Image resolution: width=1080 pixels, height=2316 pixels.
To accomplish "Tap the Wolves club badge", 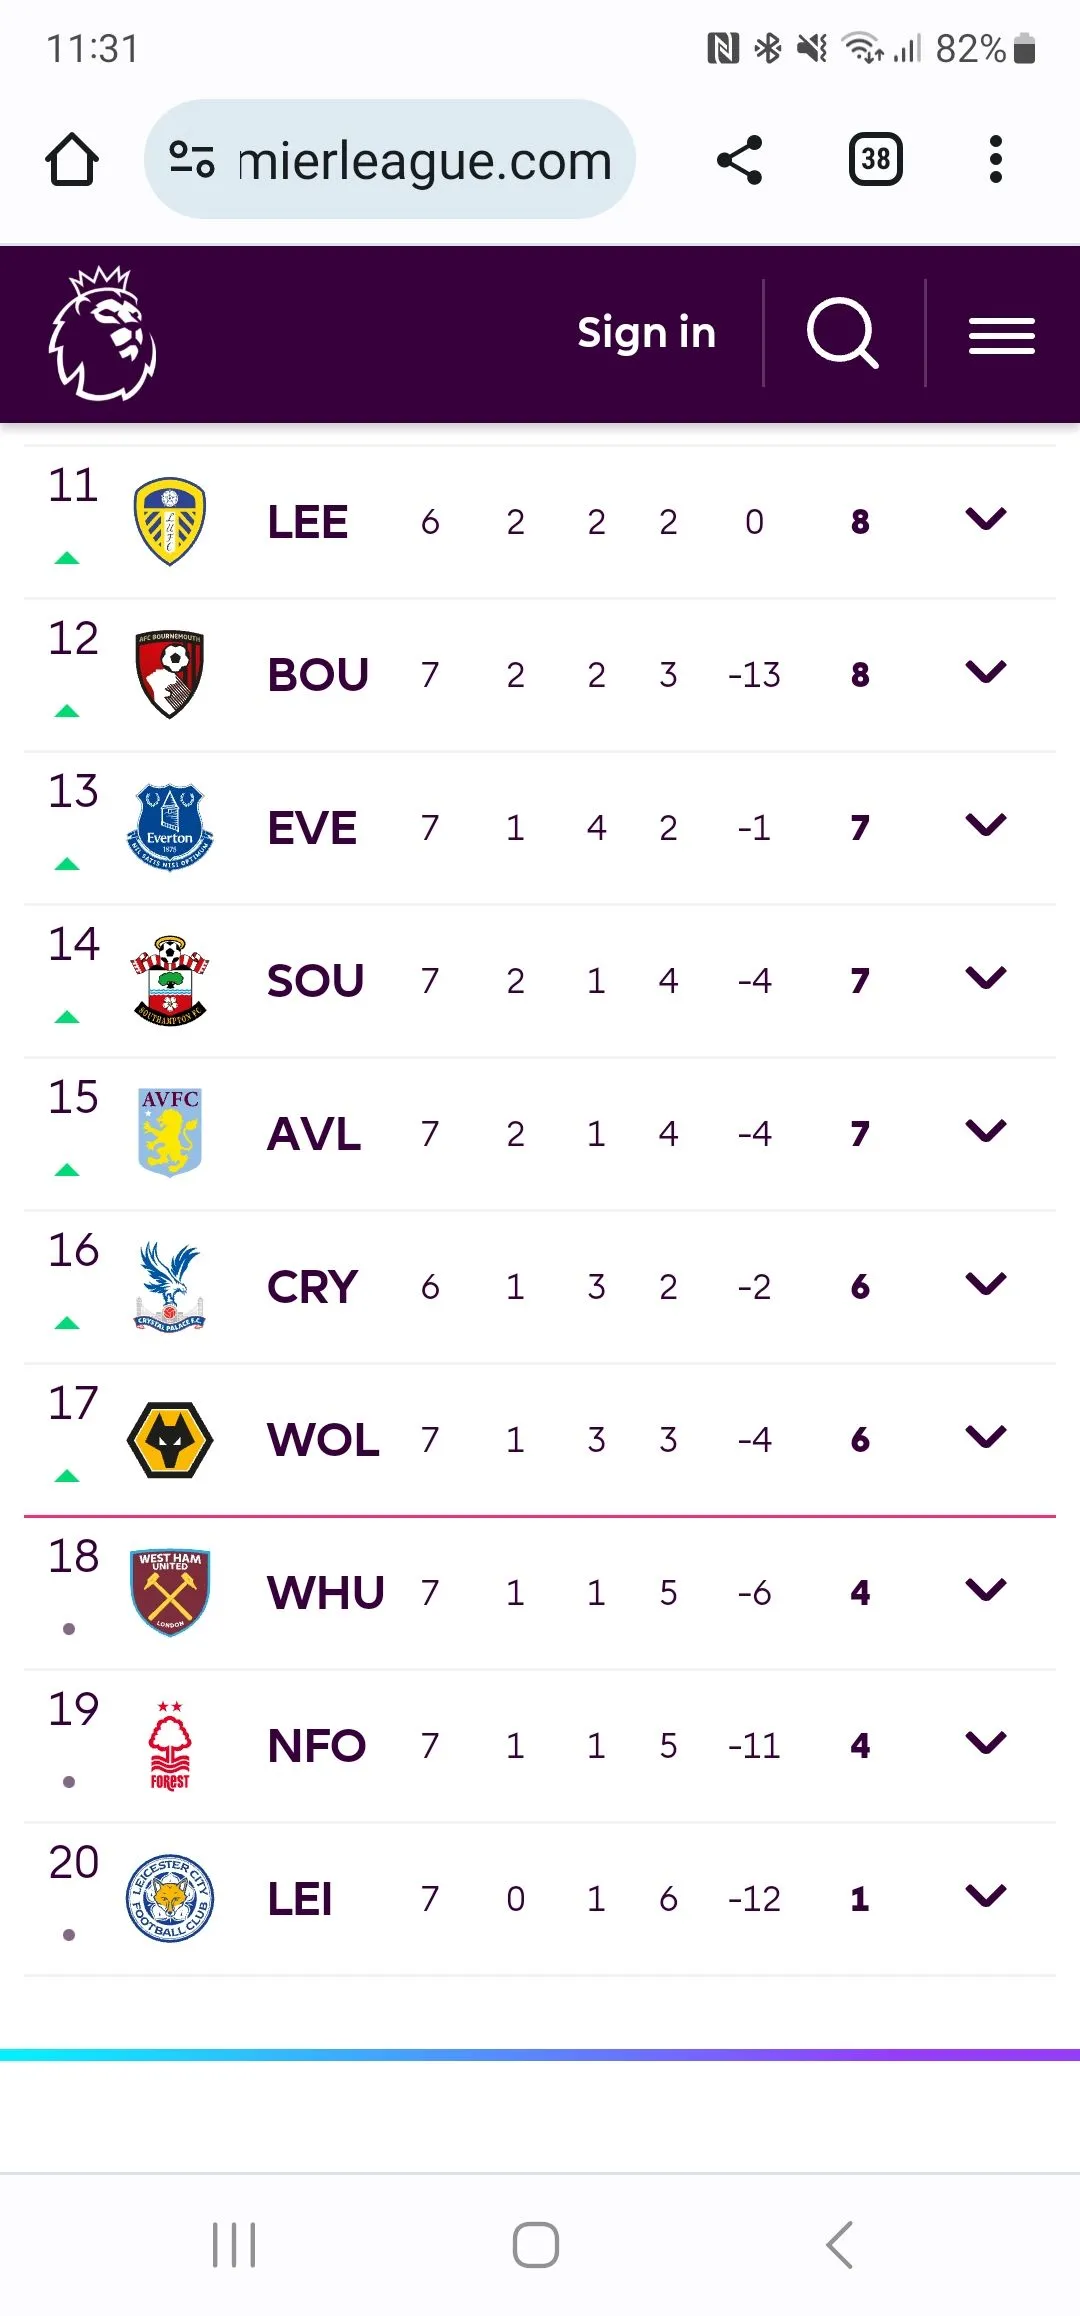I will click(170, 1440).
